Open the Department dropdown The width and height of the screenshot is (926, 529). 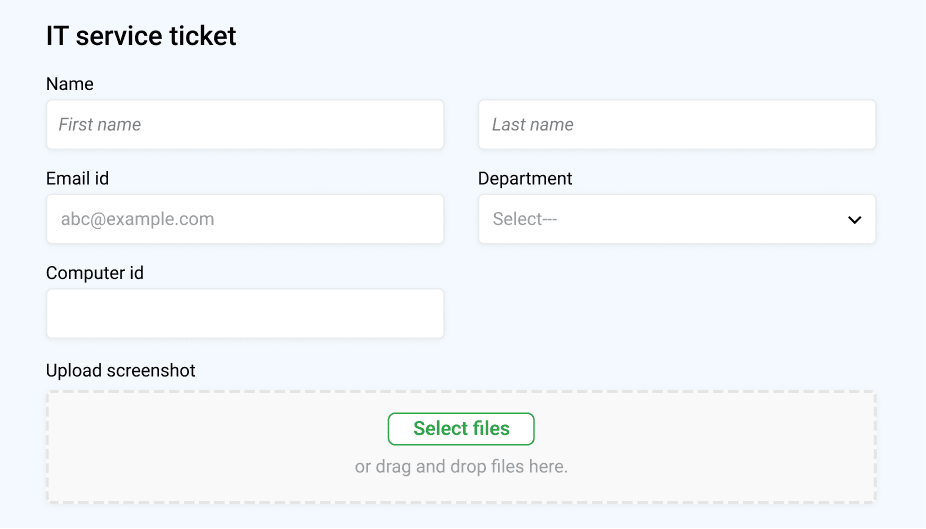coord(677,219)
